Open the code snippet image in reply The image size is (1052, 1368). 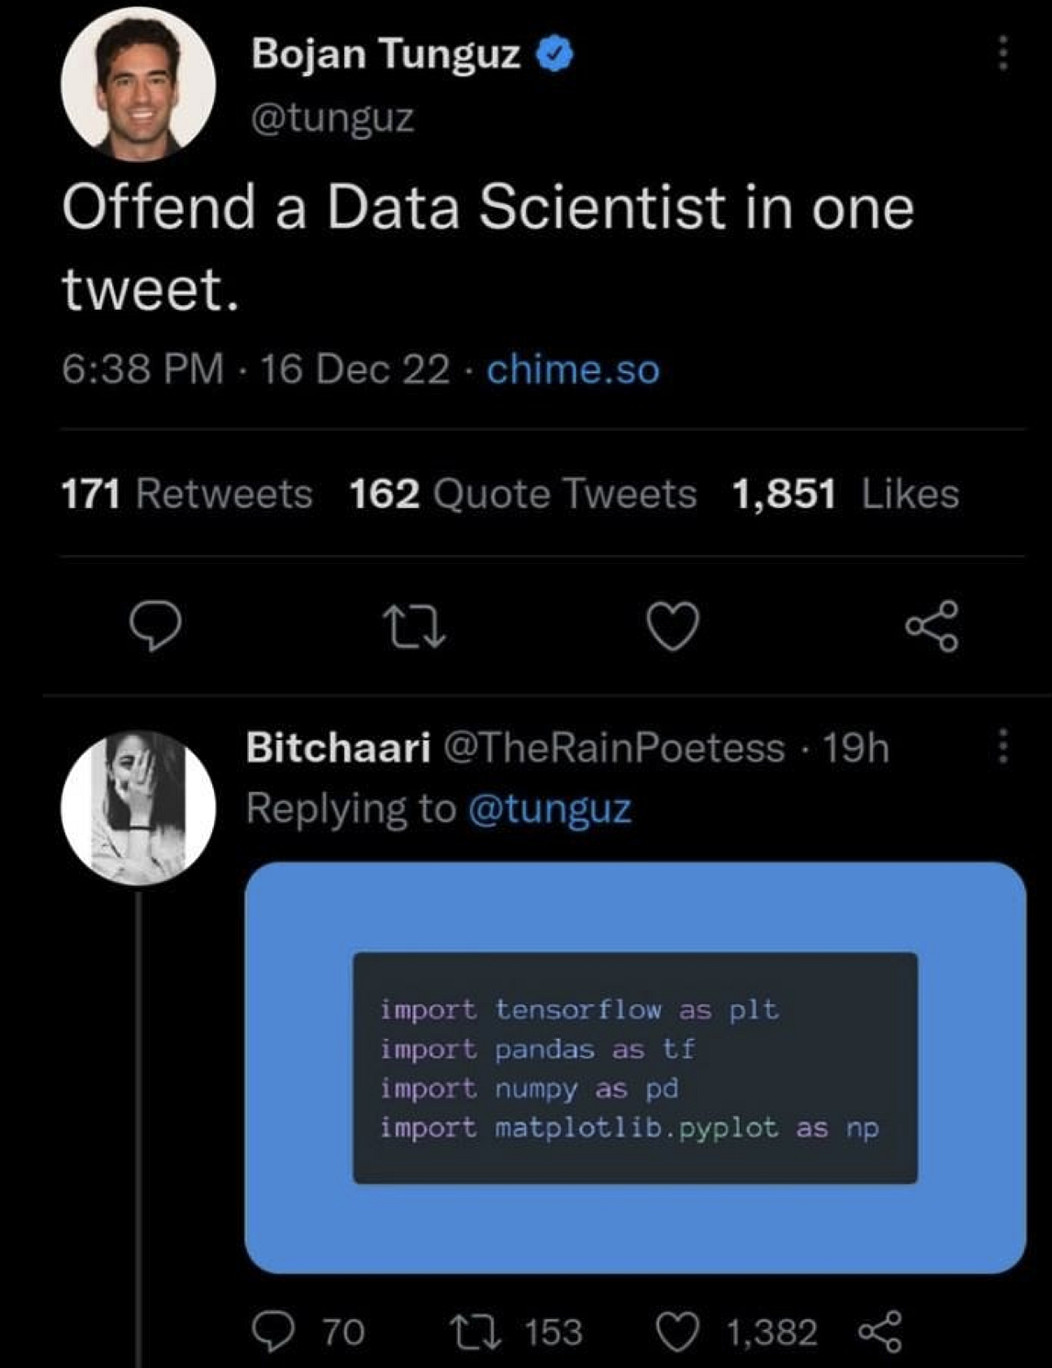tap(635, 1067)
